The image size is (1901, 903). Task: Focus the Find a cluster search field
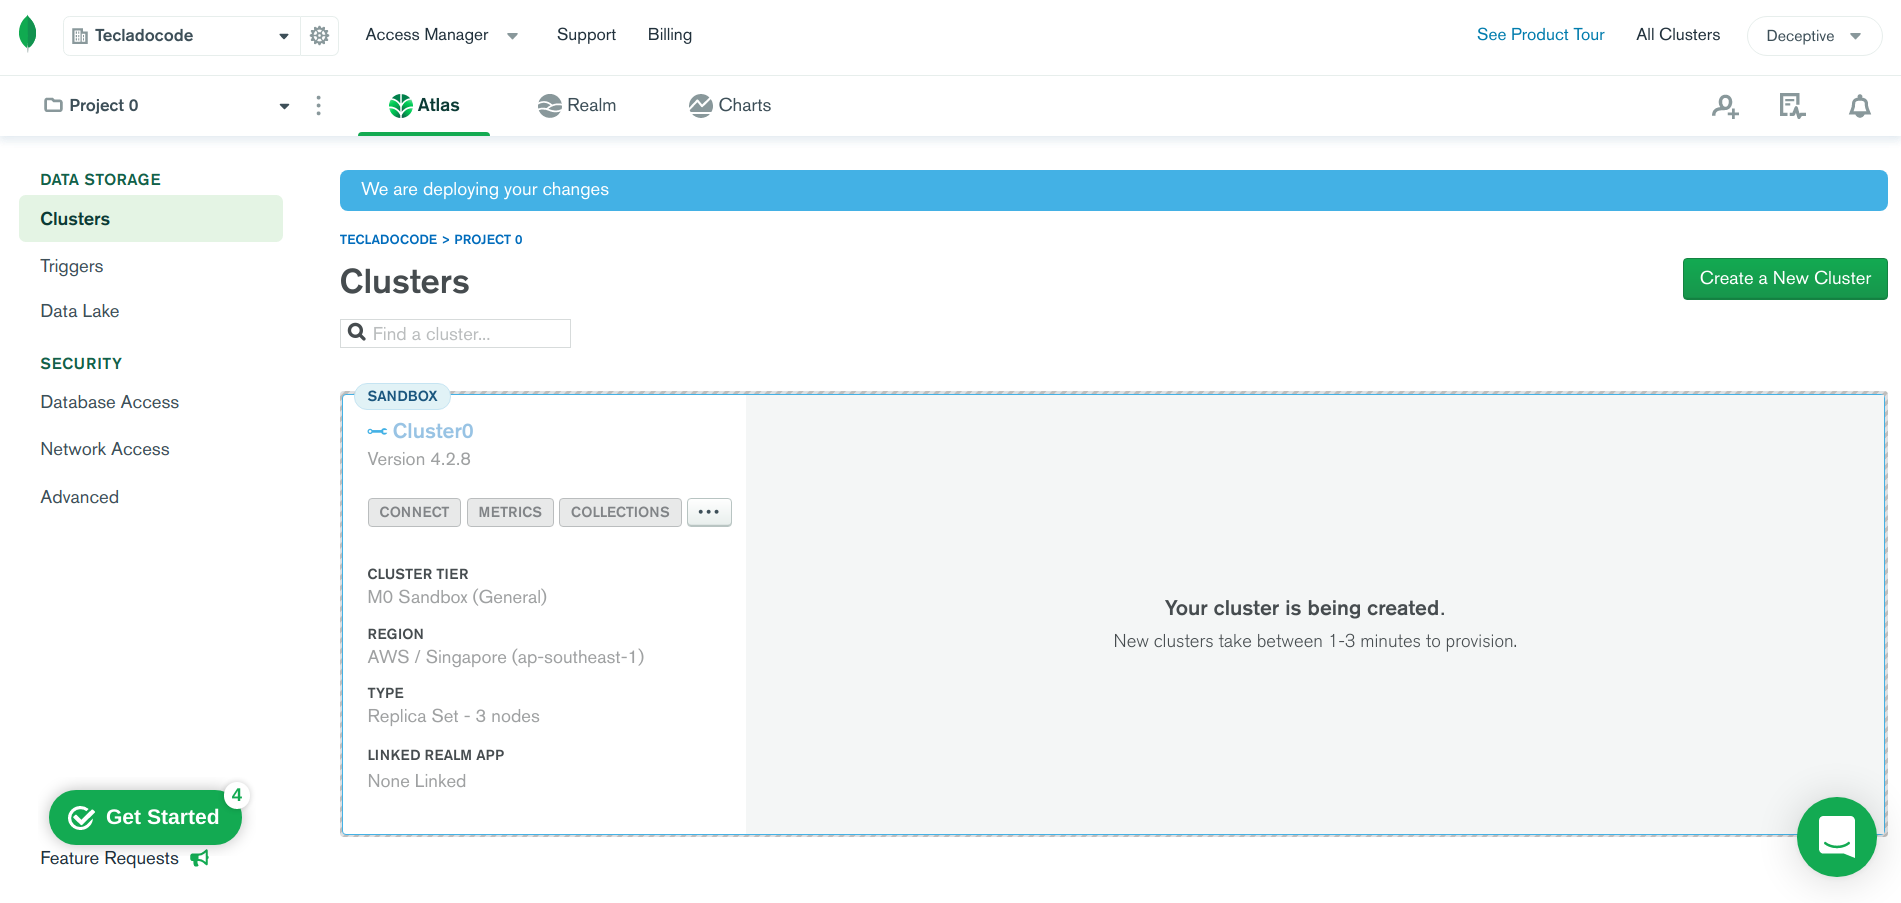pyautogui.click(x=455, y=334)
